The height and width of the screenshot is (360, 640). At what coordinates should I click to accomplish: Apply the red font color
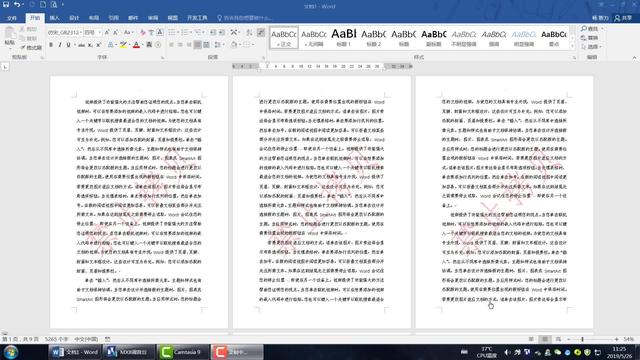pyautogui.click(x=136, y=45)
